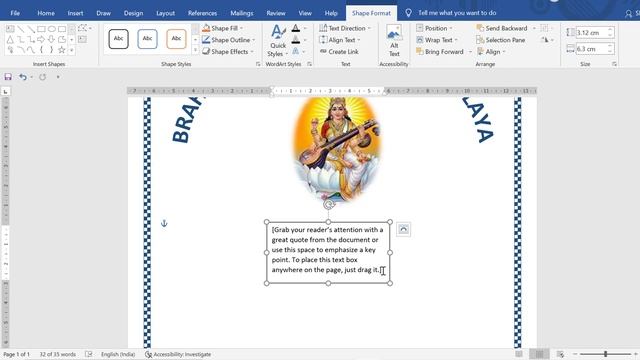
Task: Open the WordArt Styles dialog launcher
Action: coord(309,64)
